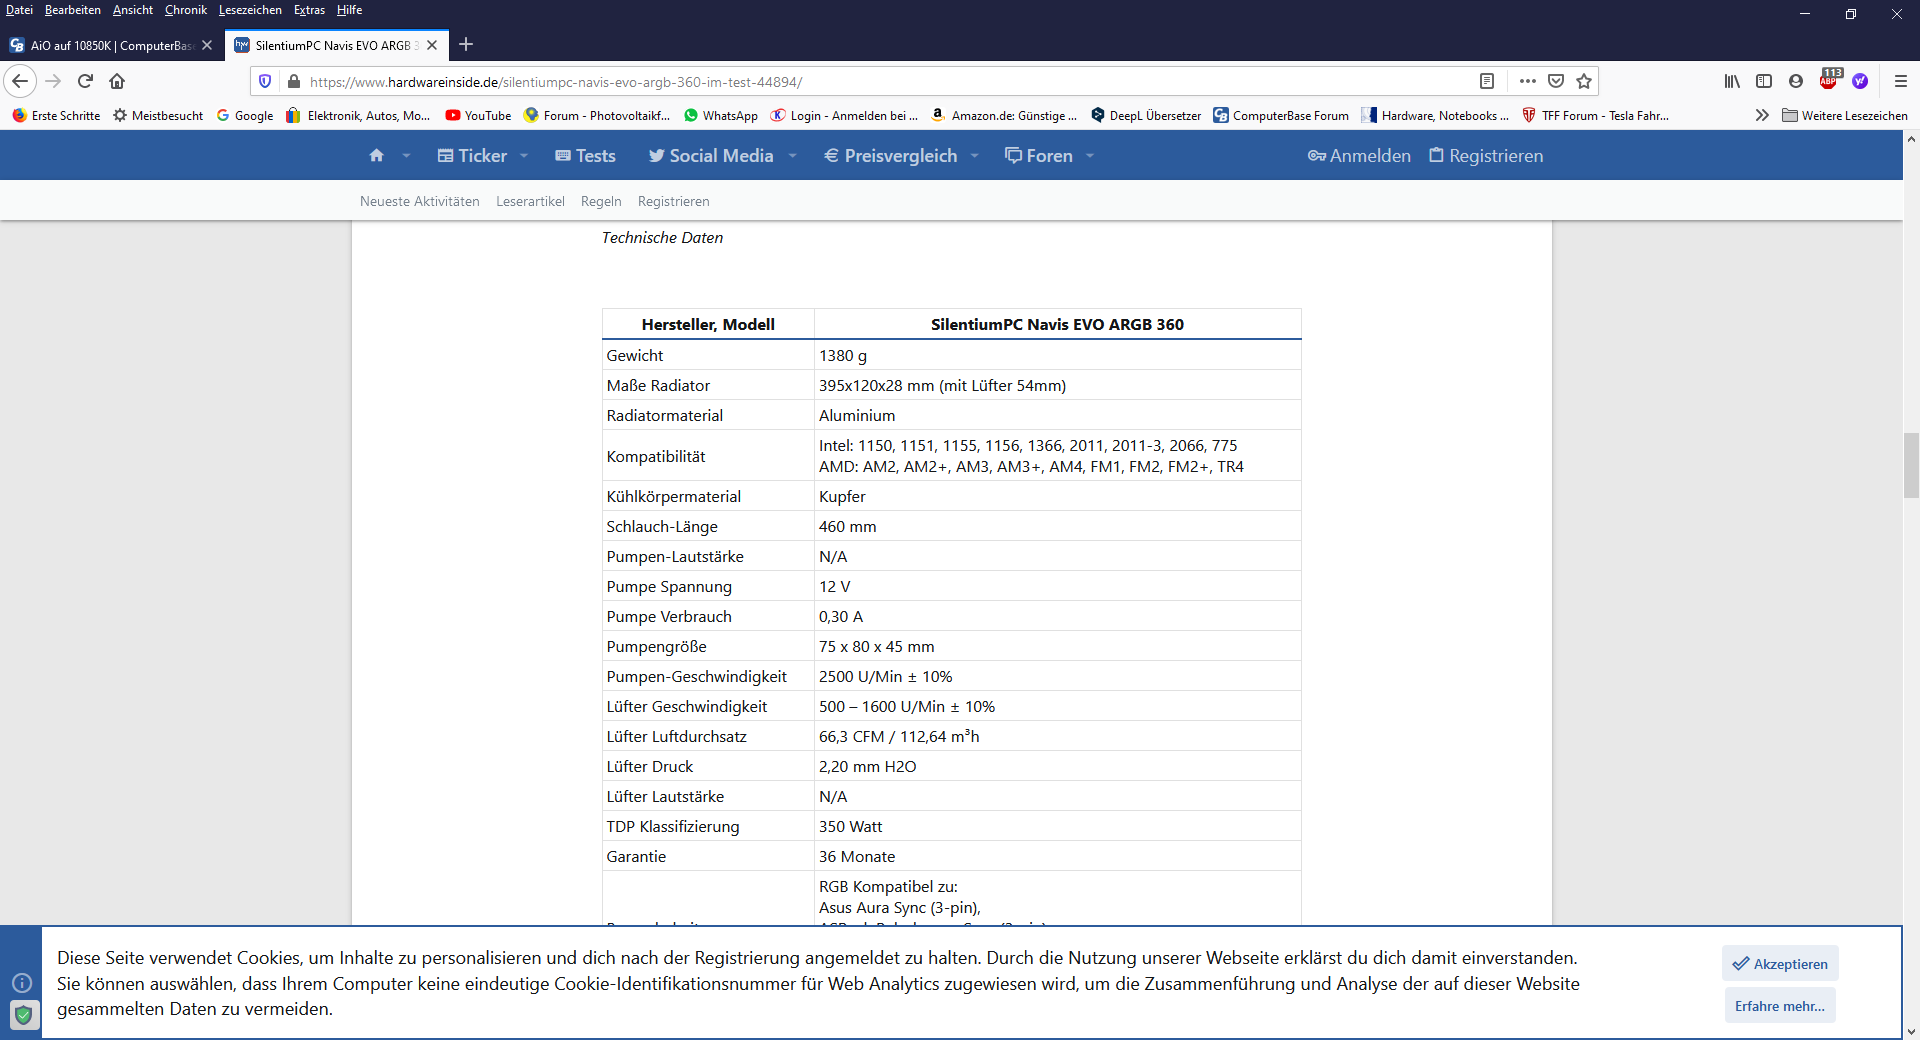
Task: Open the Hilfe menu
Action: pyautogui.click(x=349, y=10)
